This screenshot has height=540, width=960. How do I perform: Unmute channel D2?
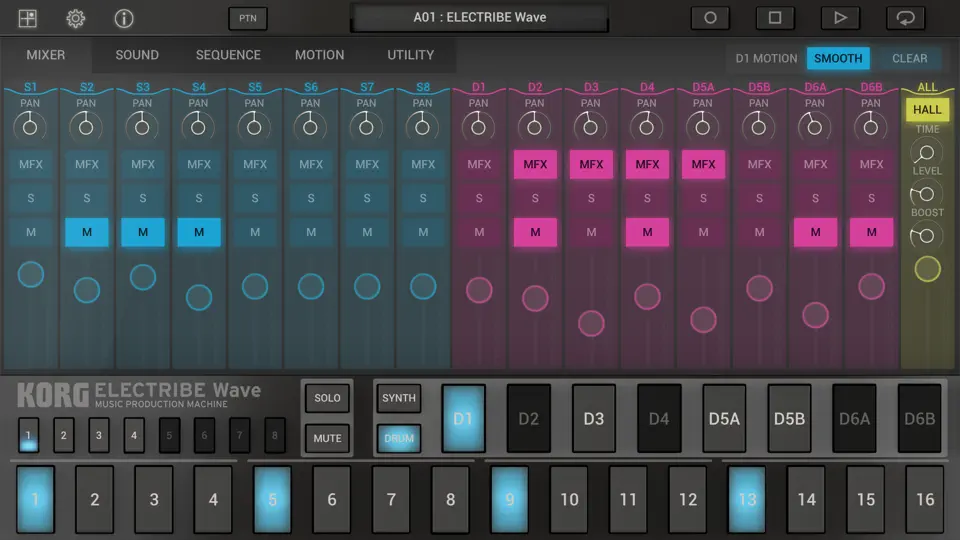point(535,232)
